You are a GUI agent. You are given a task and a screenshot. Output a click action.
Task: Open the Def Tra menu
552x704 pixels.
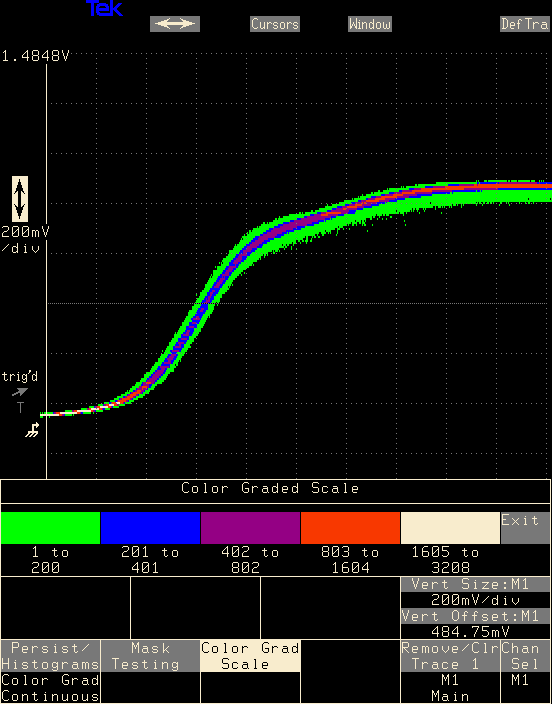coord(526,24)
